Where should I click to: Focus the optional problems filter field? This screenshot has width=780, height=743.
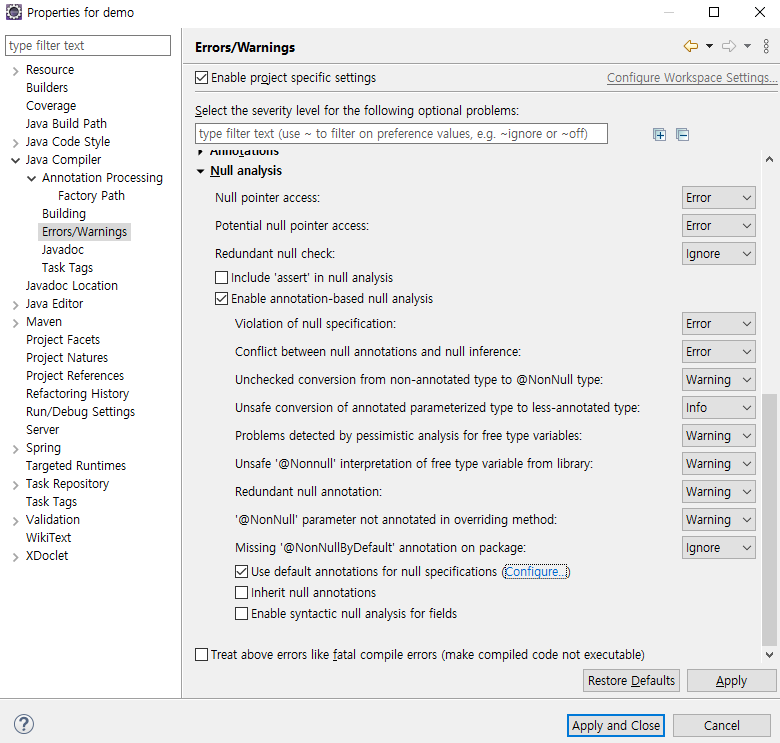pyautogui.click(x=401, y=134)
